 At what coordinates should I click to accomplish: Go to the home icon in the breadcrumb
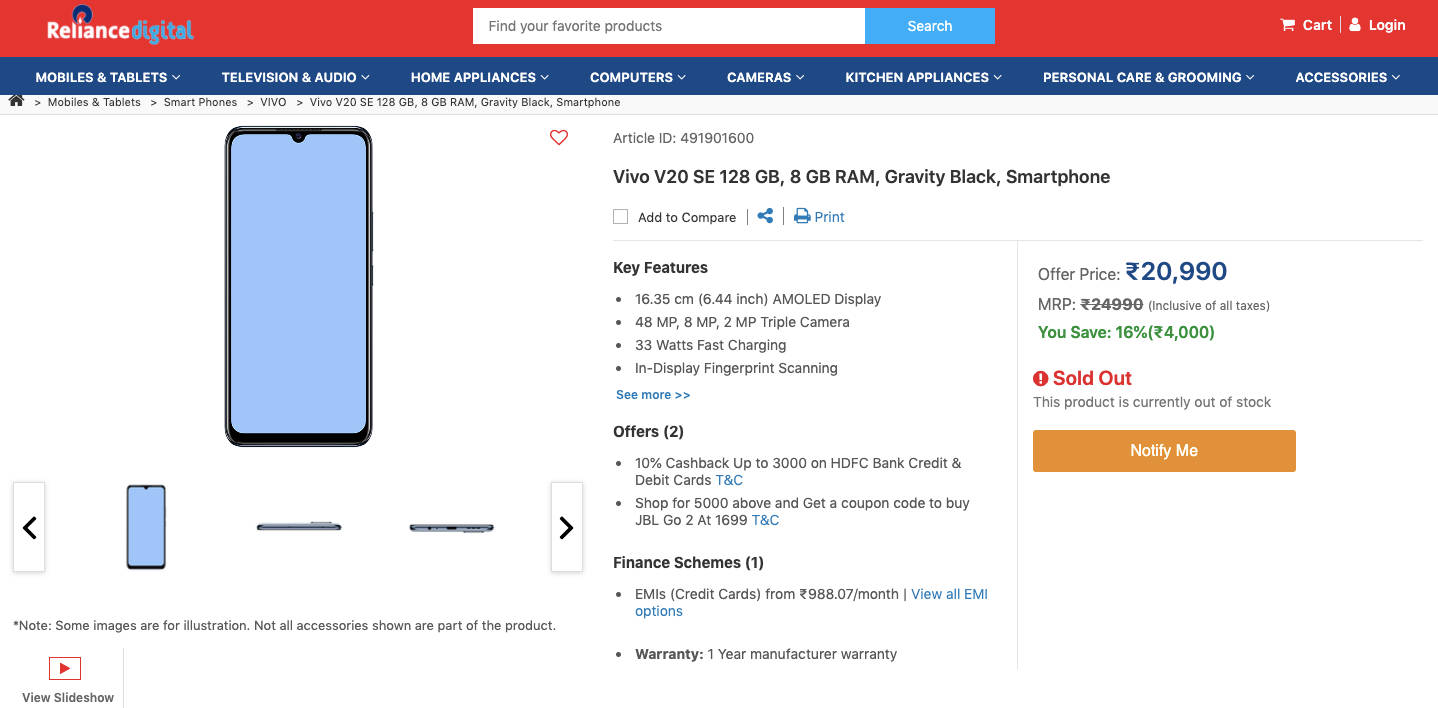point(16,101)
